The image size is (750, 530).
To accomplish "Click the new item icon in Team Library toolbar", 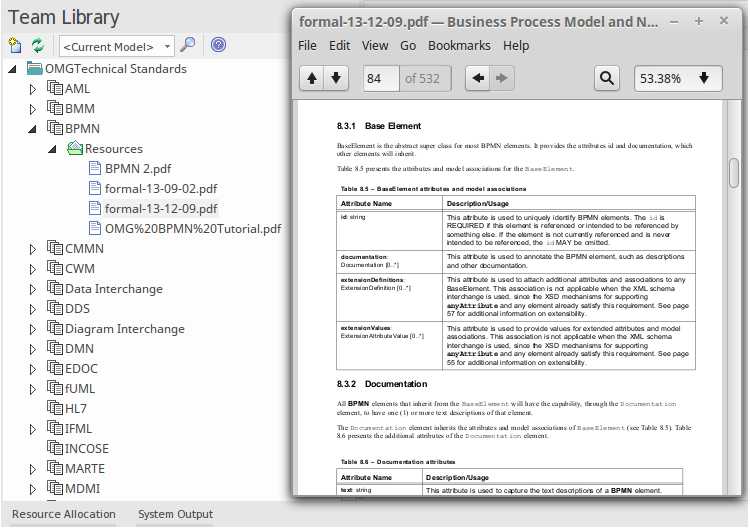I will [x=14, y=45].
